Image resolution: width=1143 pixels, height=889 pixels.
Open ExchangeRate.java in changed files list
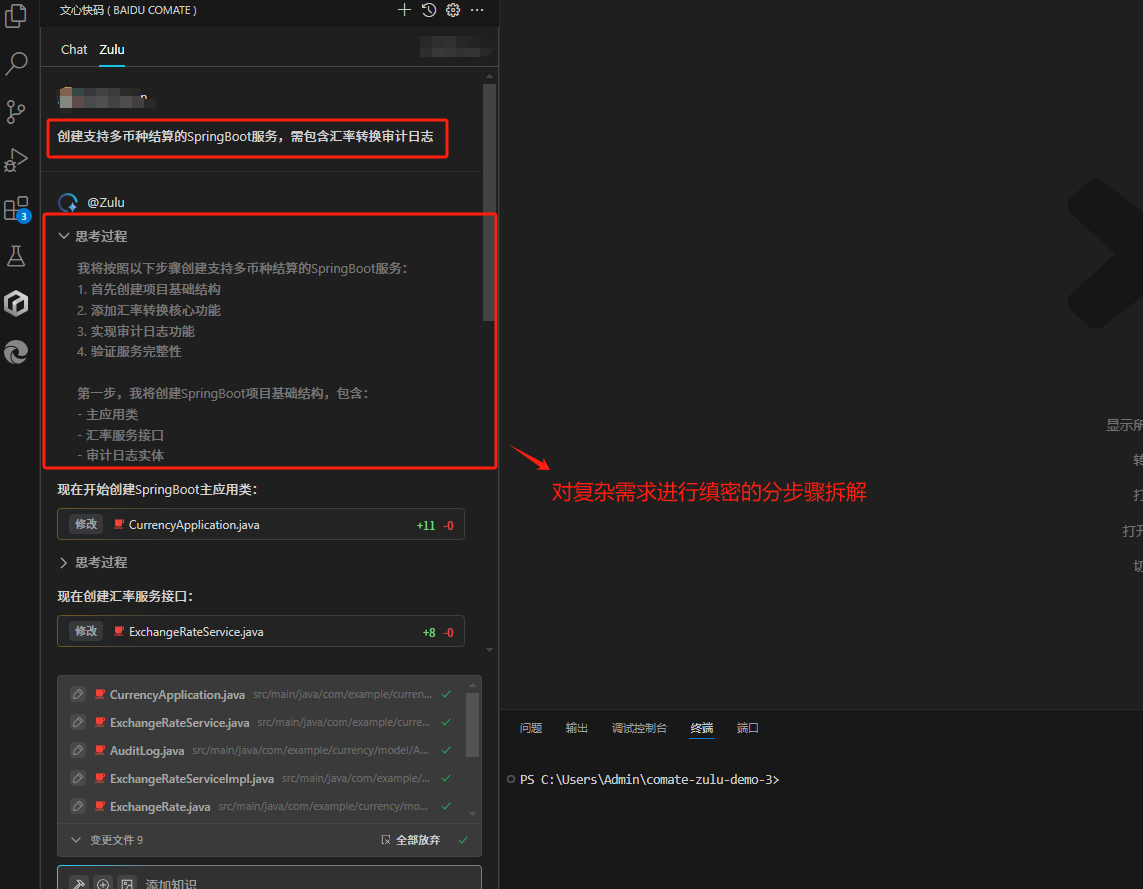click(x=160, y=807)
